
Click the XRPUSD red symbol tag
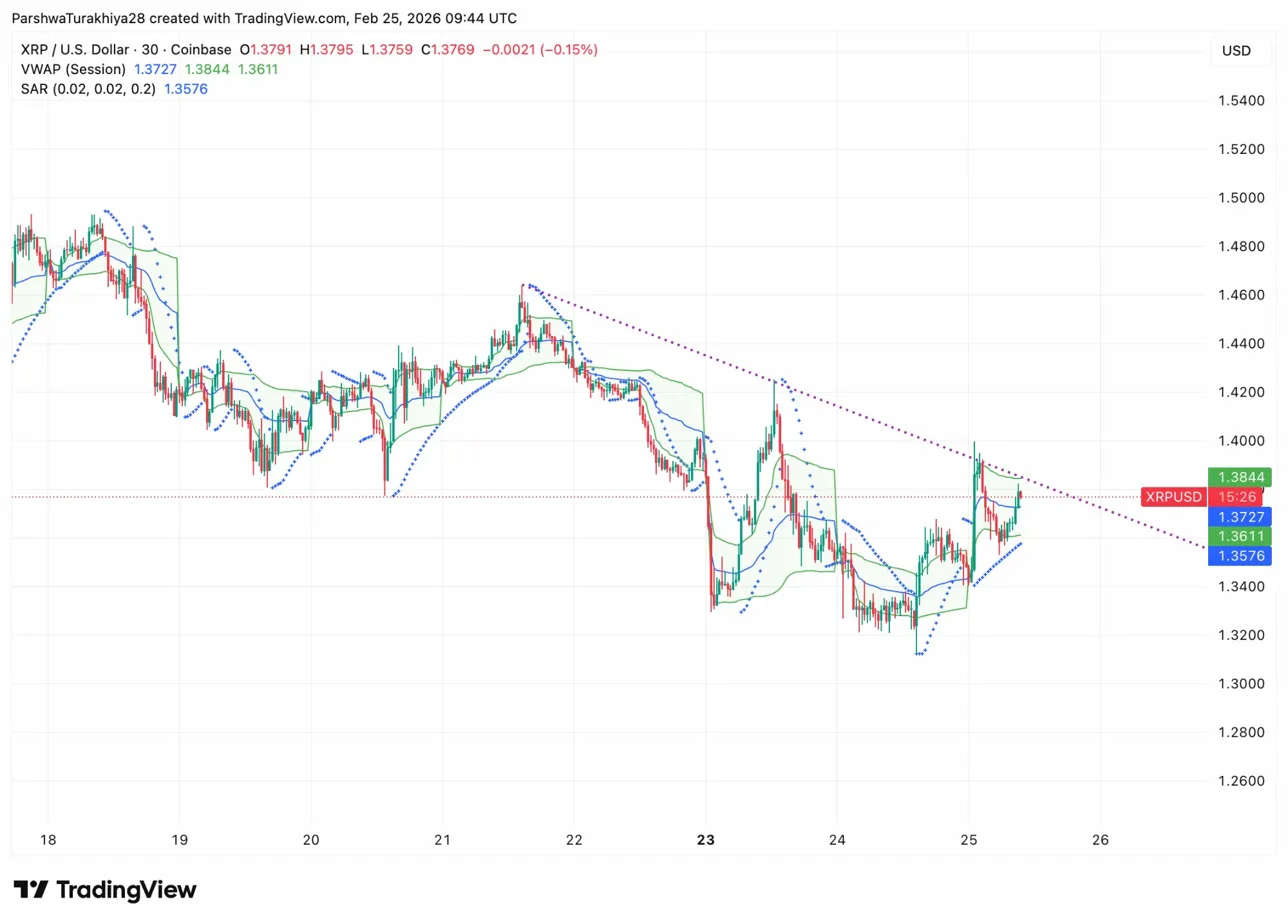(1173, 496)
